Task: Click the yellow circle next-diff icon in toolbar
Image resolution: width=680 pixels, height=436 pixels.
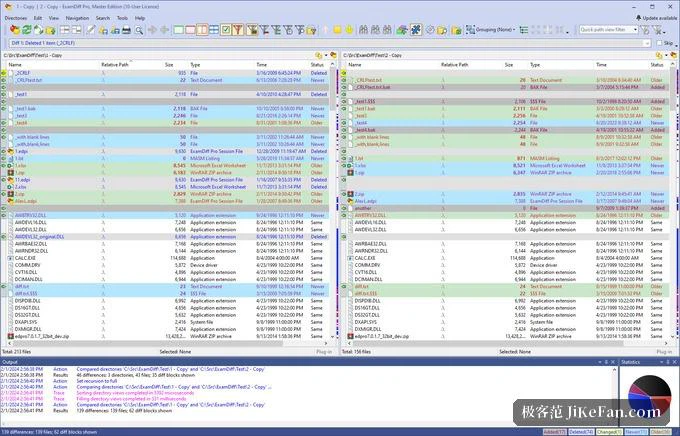Action: click(x=350, y=30)
